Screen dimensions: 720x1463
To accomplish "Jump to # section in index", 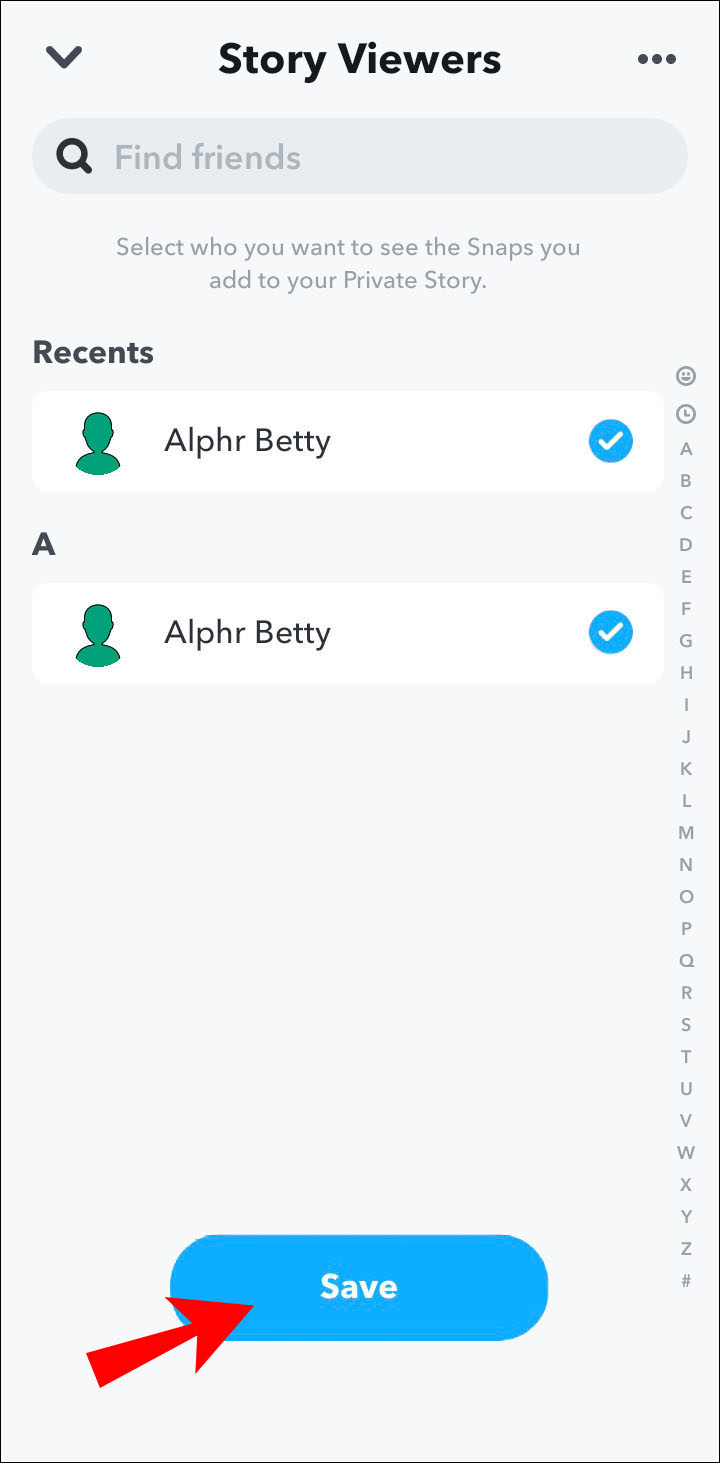I will pos(686,1281).
